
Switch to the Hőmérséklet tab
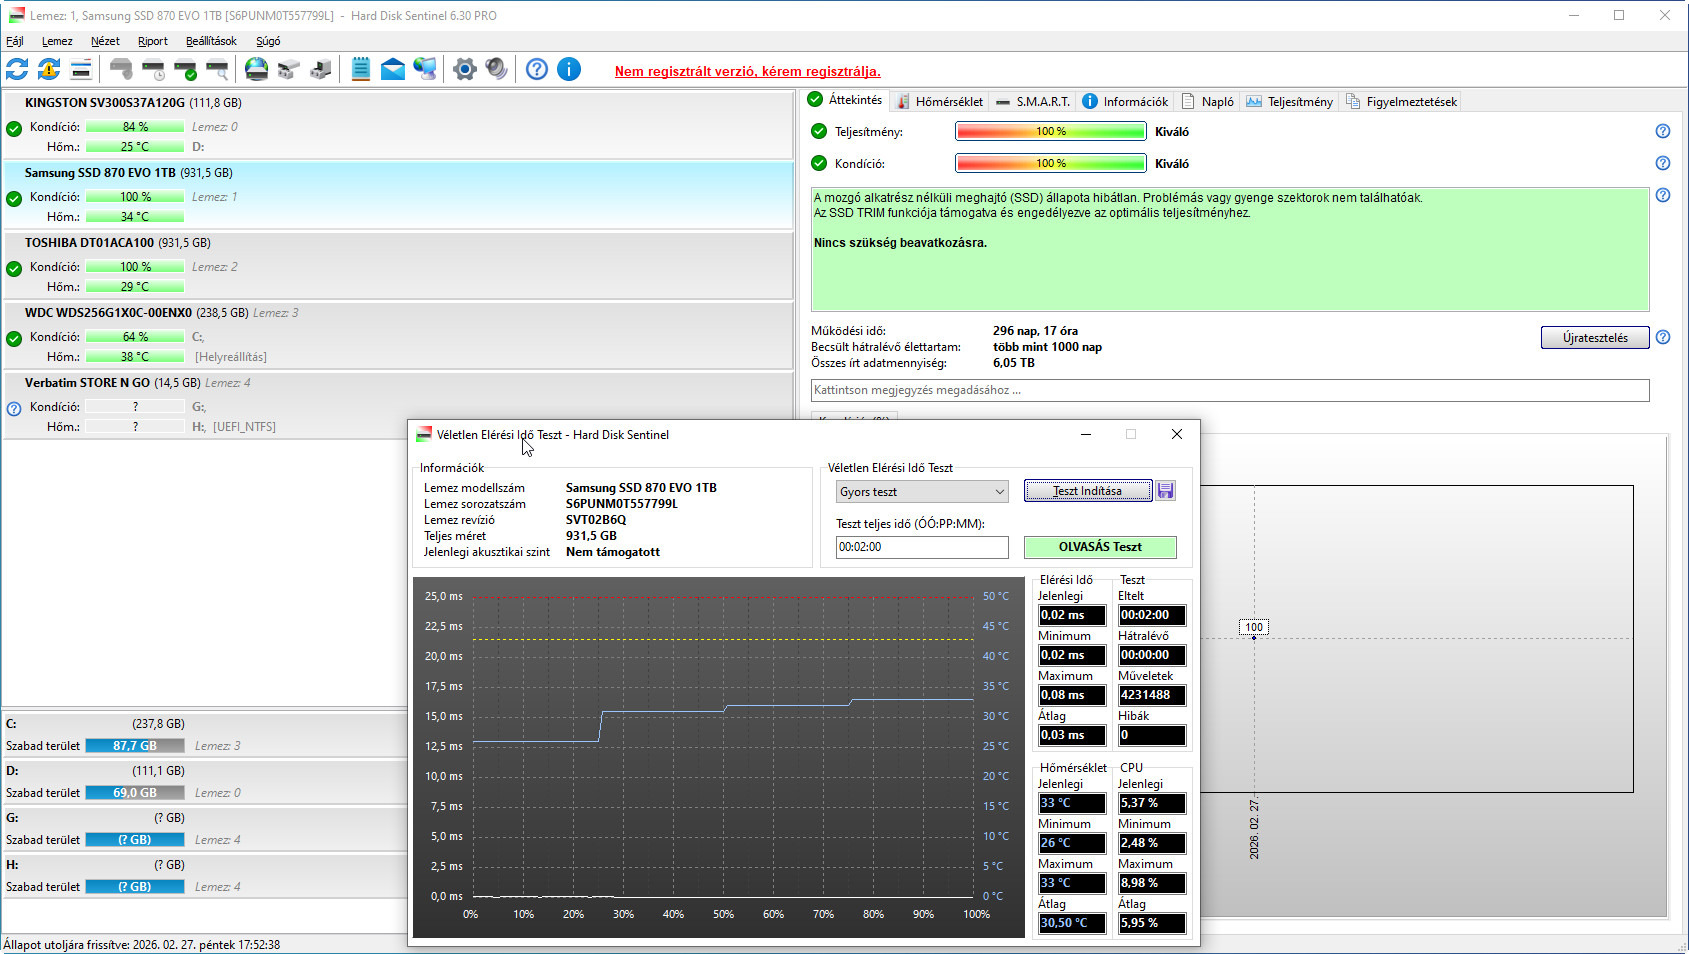pyautogui.click(x=939, y=101)
